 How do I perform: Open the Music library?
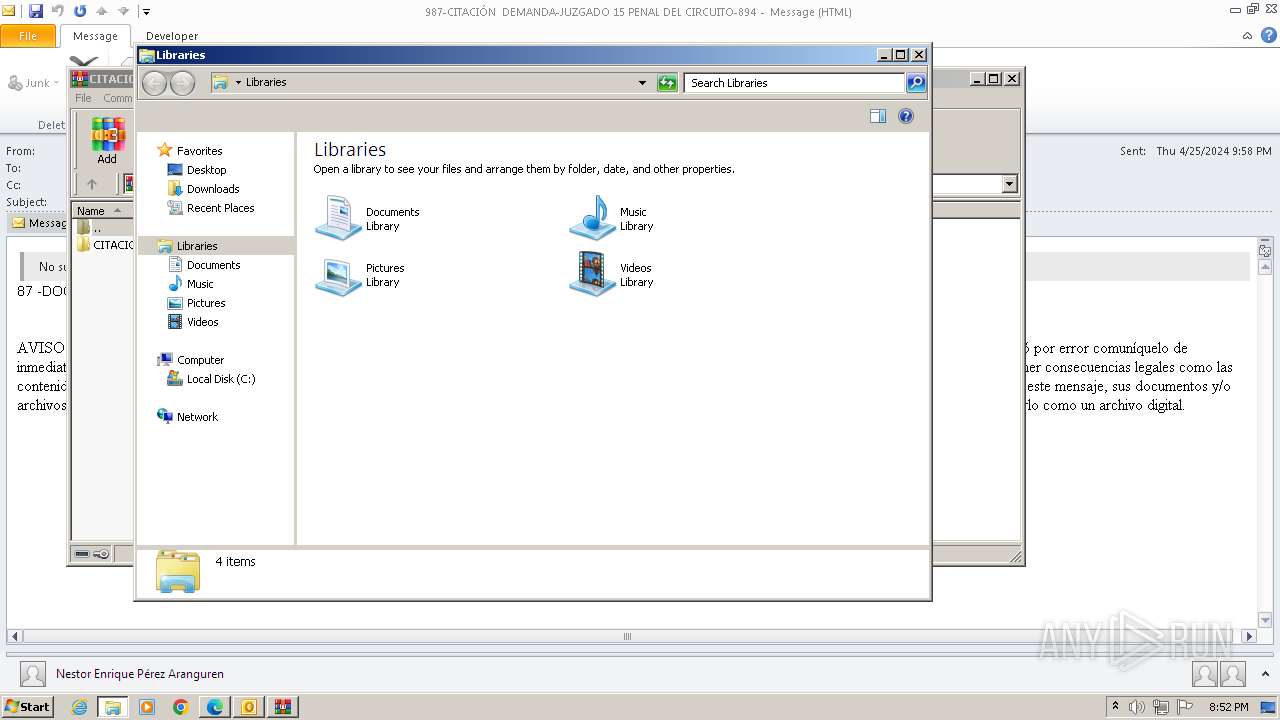pos(611,219)
